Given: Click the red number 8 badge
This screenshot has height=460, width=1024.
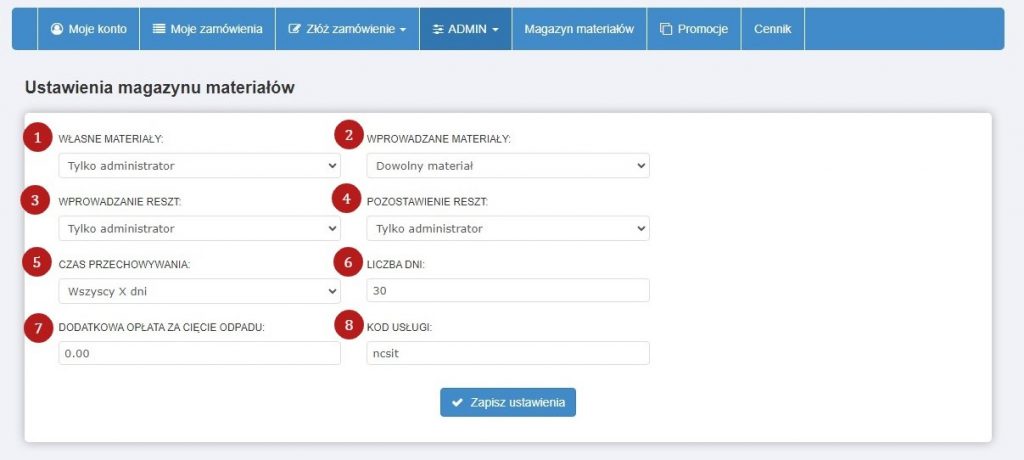Looking at the screenshot, I should click(x=347, y=326).
